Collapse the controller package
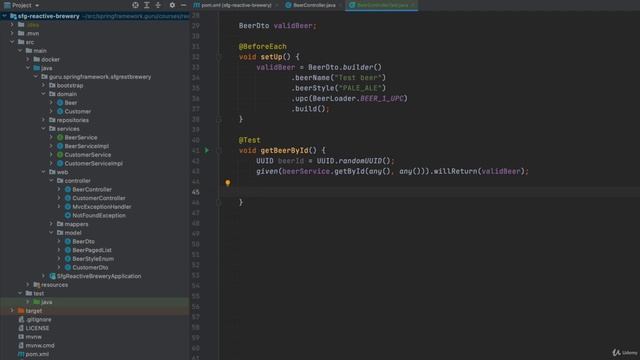 [51, 180]
